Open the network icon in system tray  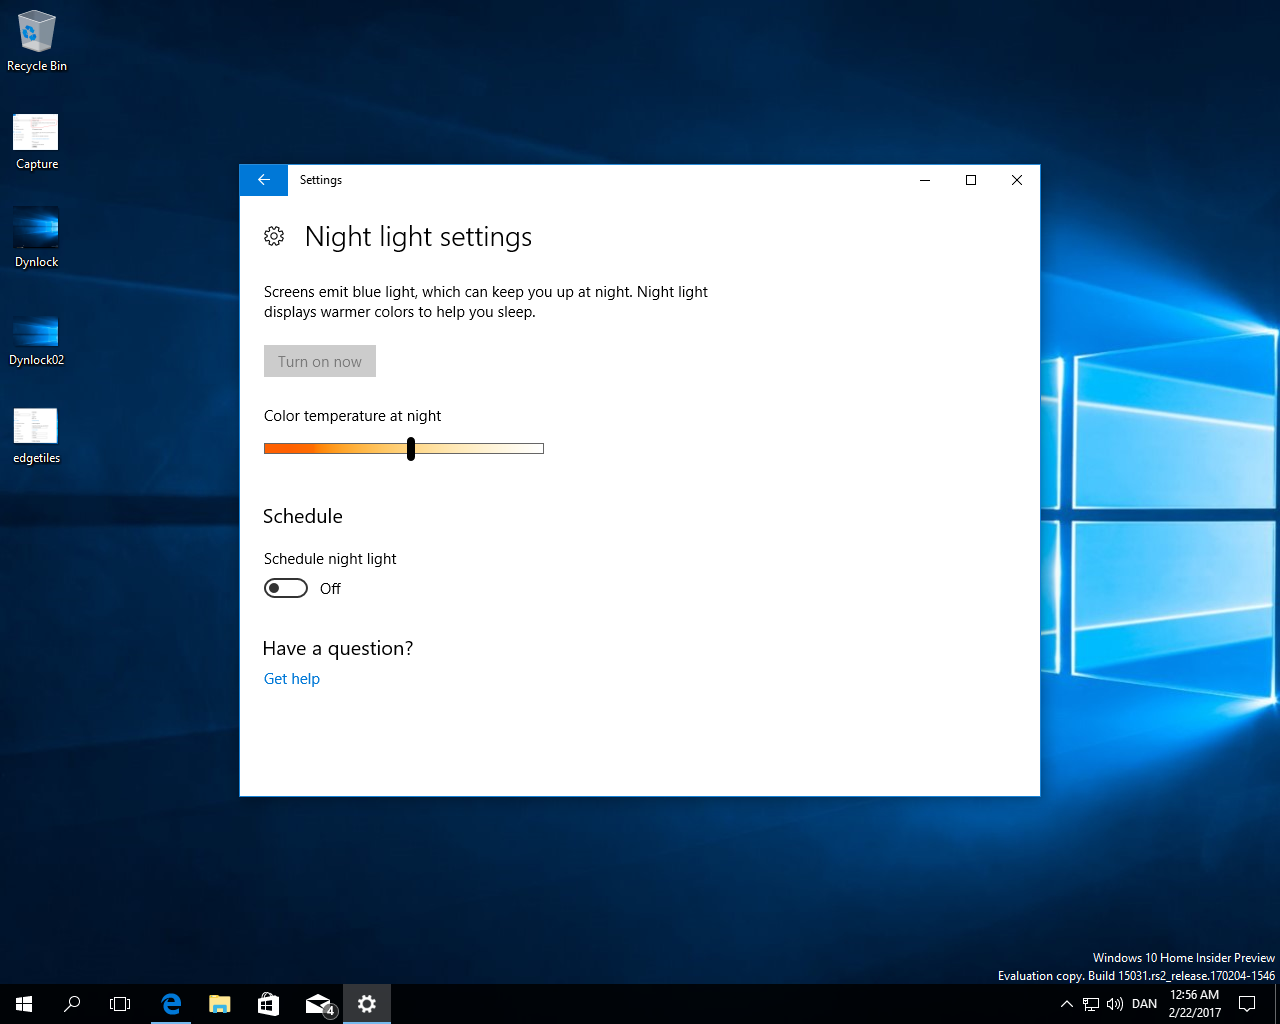tap(1090, 1004)
